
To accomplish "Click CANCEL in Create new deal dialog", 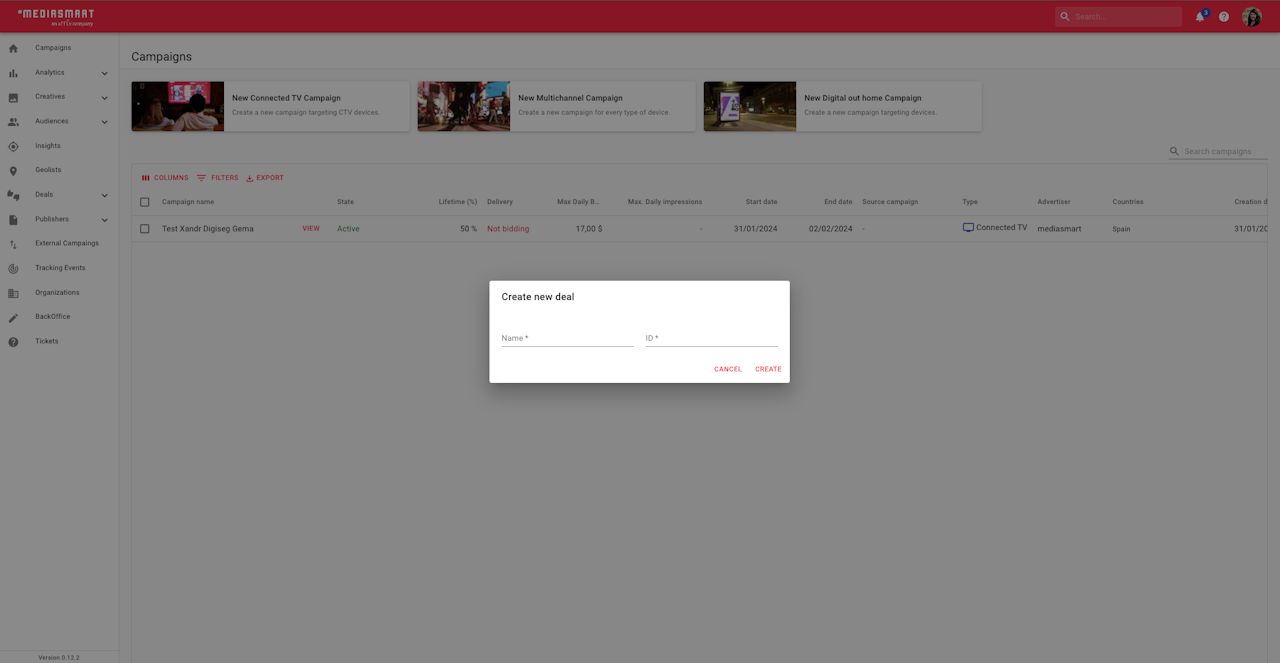I will coord(728,370).
